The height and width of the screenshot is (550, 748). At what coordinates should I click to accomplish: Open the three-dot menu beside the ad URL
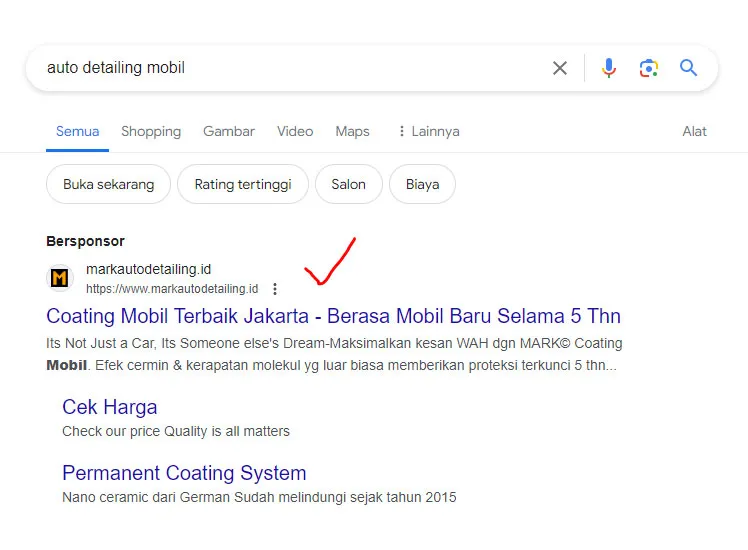[275, 289]
